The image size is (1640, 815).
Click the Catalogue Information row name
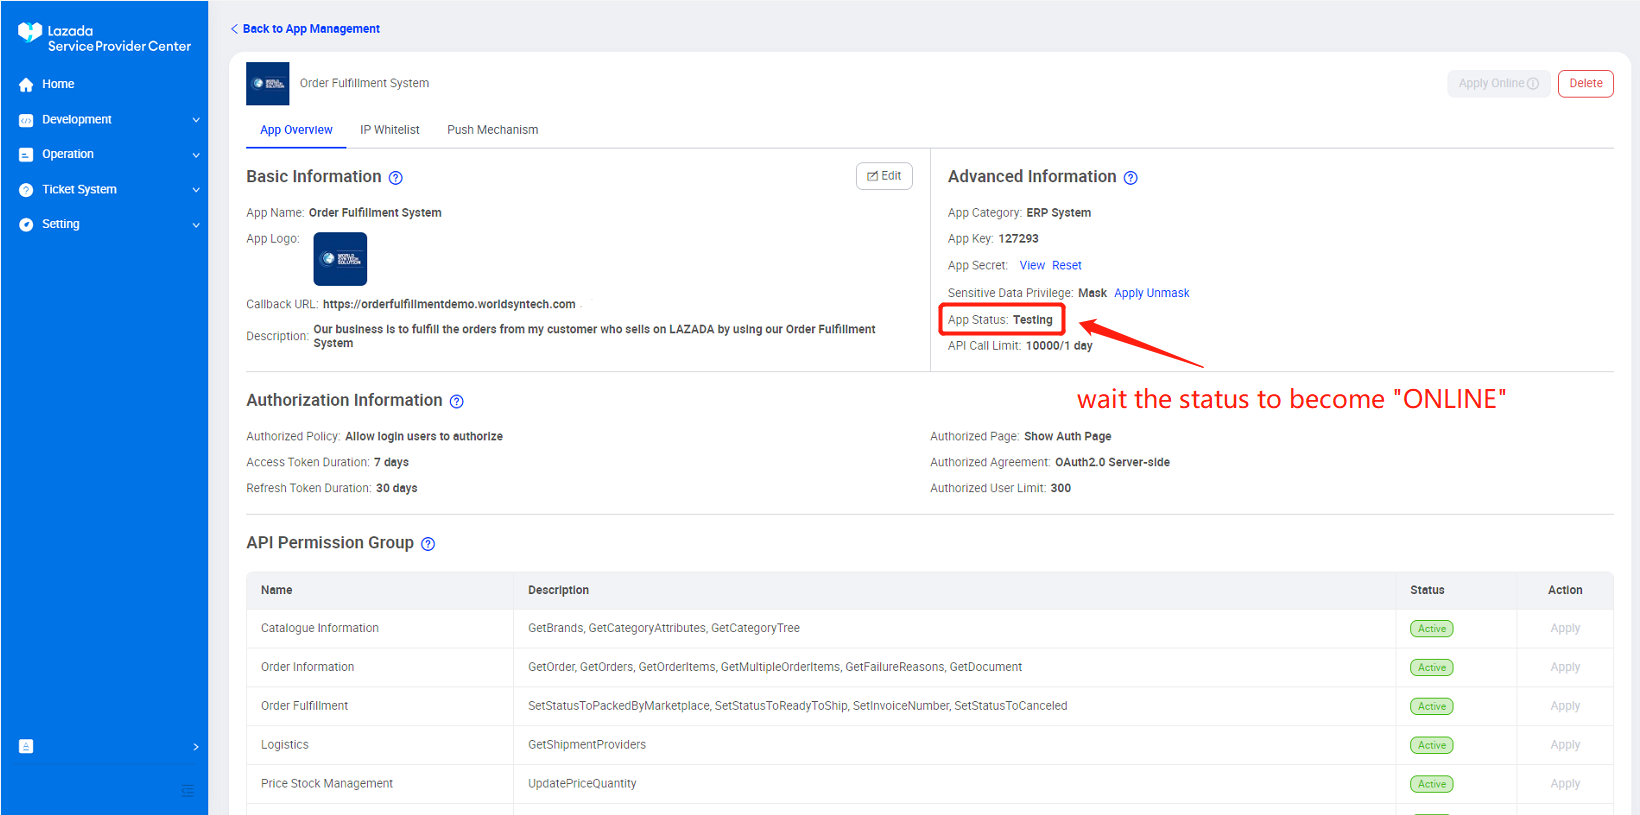click(320, 629)
